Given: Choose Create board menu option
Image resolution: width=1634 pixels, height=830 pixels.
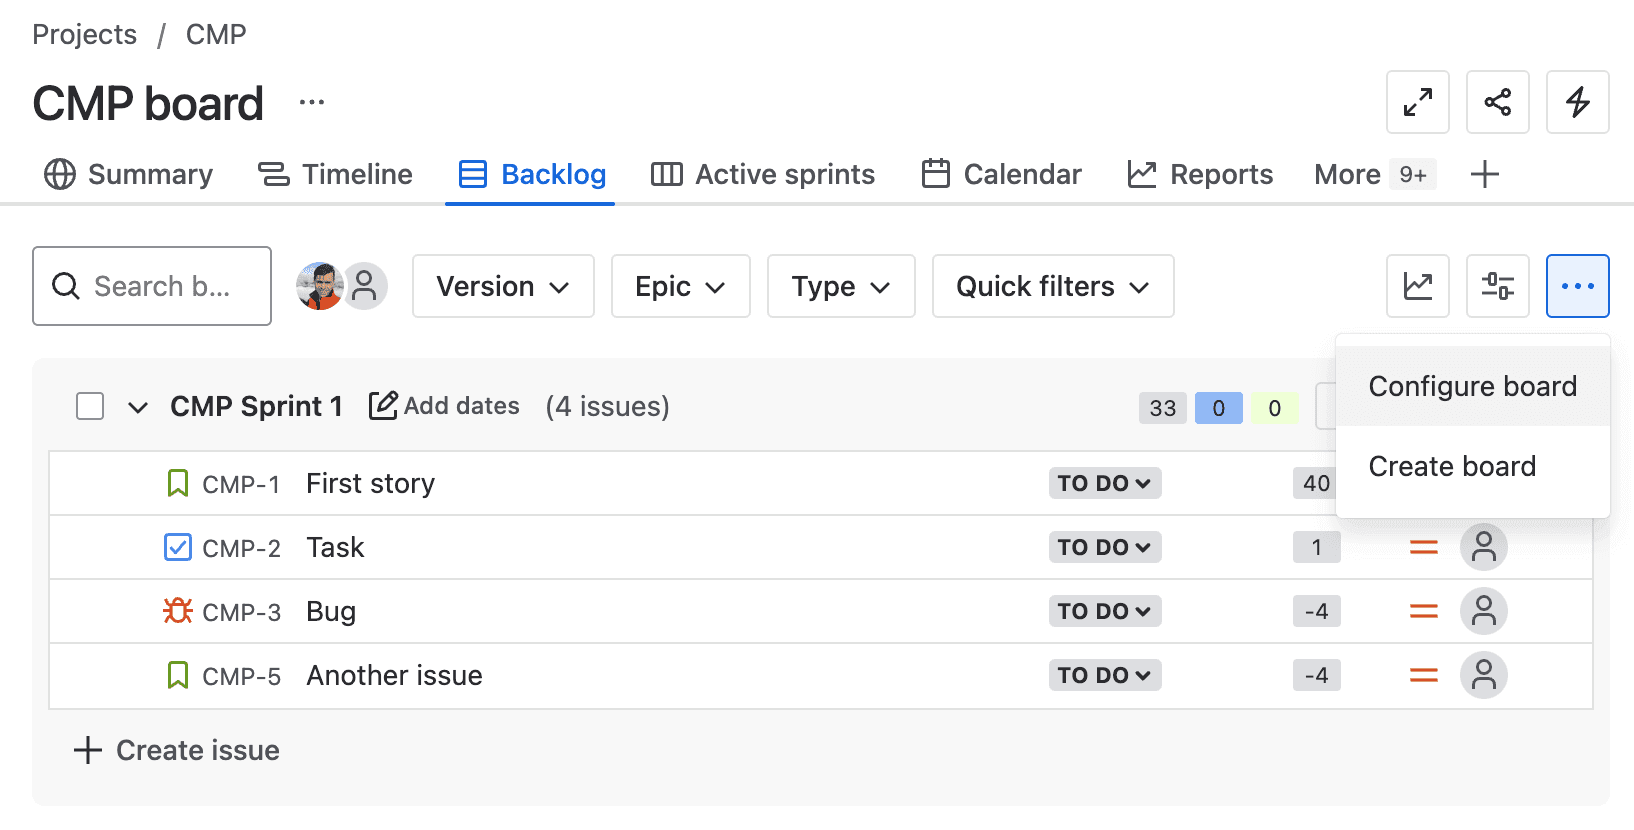Looking at the screenshot, I should (1452, 466).
